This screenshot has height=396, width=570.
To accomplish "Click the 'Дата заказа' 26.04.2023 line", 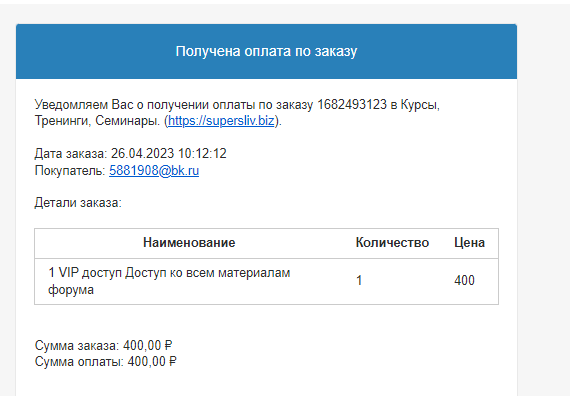I will pos(131,153).
